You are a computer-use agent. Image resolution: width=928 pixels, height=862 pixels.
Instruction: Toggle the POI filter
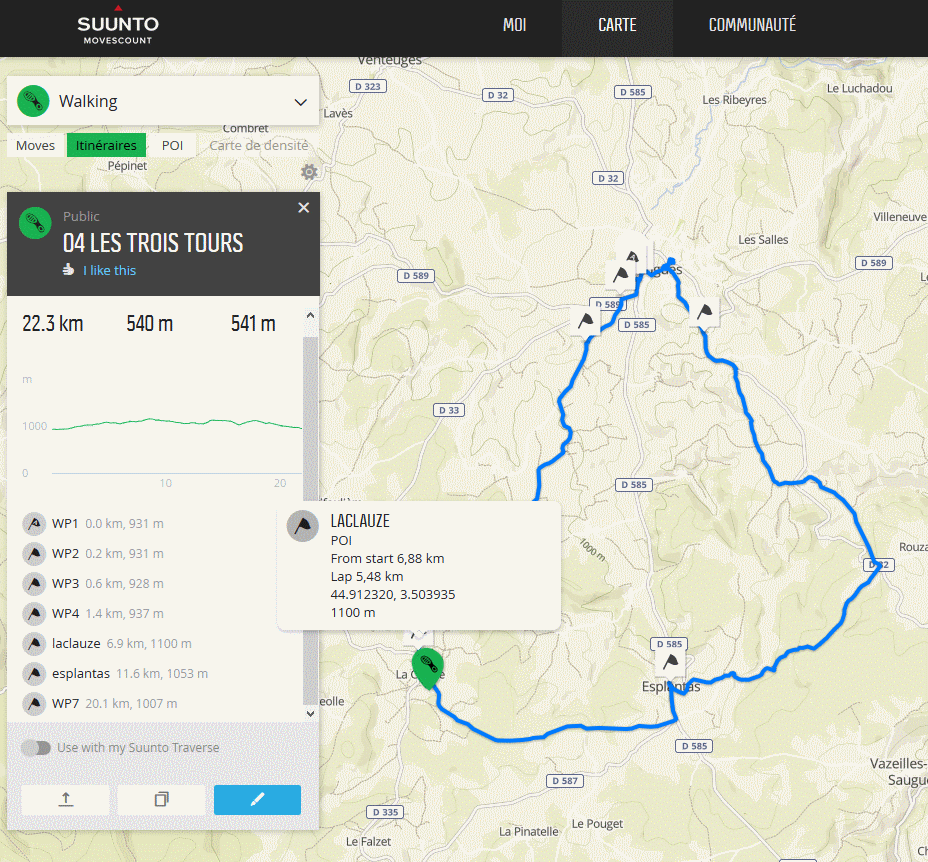pos(172,145)
